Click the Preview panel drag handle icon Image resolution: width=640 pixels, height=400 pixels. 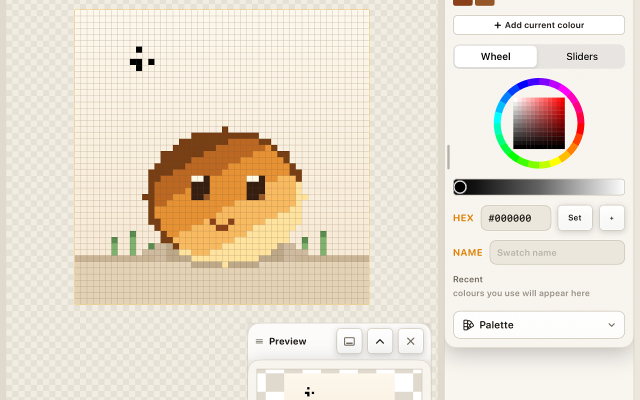259,341
